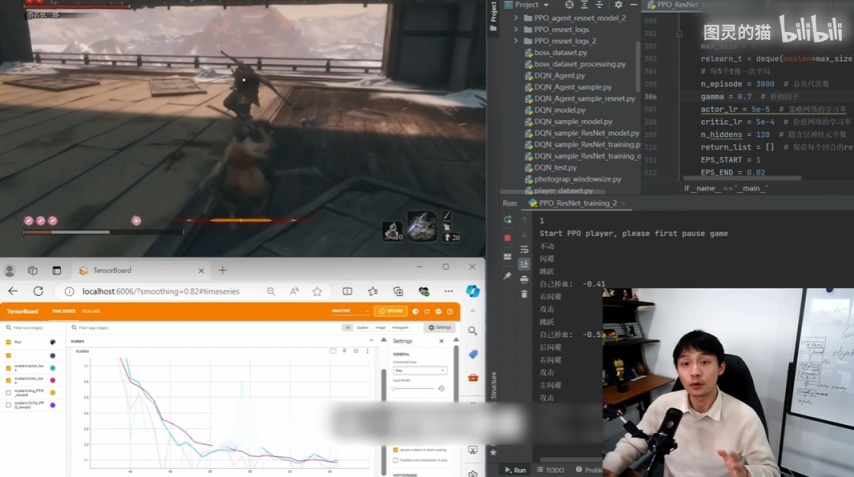This screenshot has height=477, width=854.
Task: Toggle soft-wrap icon in Run console toolbar
Action: pyautogui.click(x=524, y=250)
